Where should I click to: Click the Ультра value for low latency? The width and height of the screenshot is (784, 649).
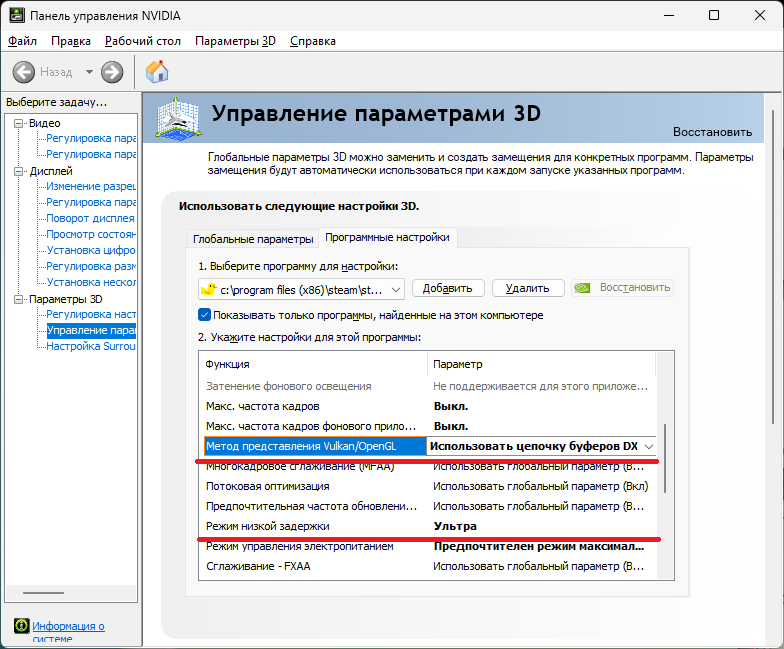(455, 526)
